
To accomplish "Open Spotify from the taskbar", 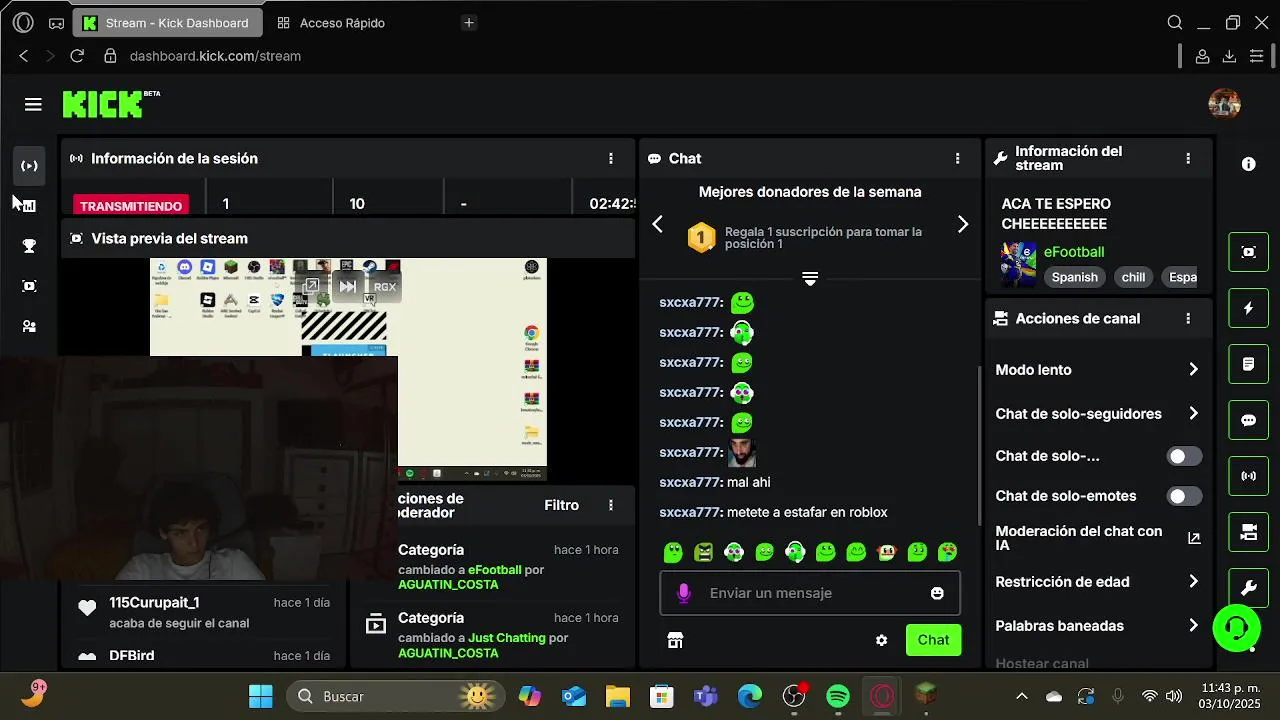I will point(838,696).
